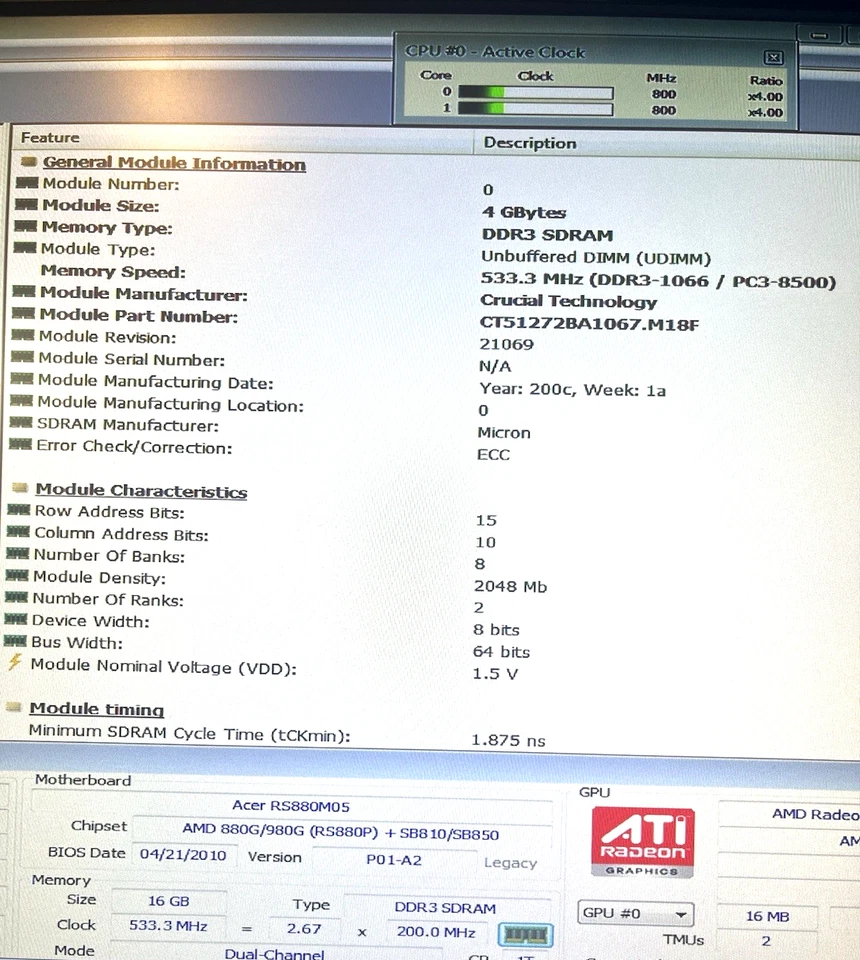Select the Description column header
This screenshot has height=960, width=860.
click(530, 143)
